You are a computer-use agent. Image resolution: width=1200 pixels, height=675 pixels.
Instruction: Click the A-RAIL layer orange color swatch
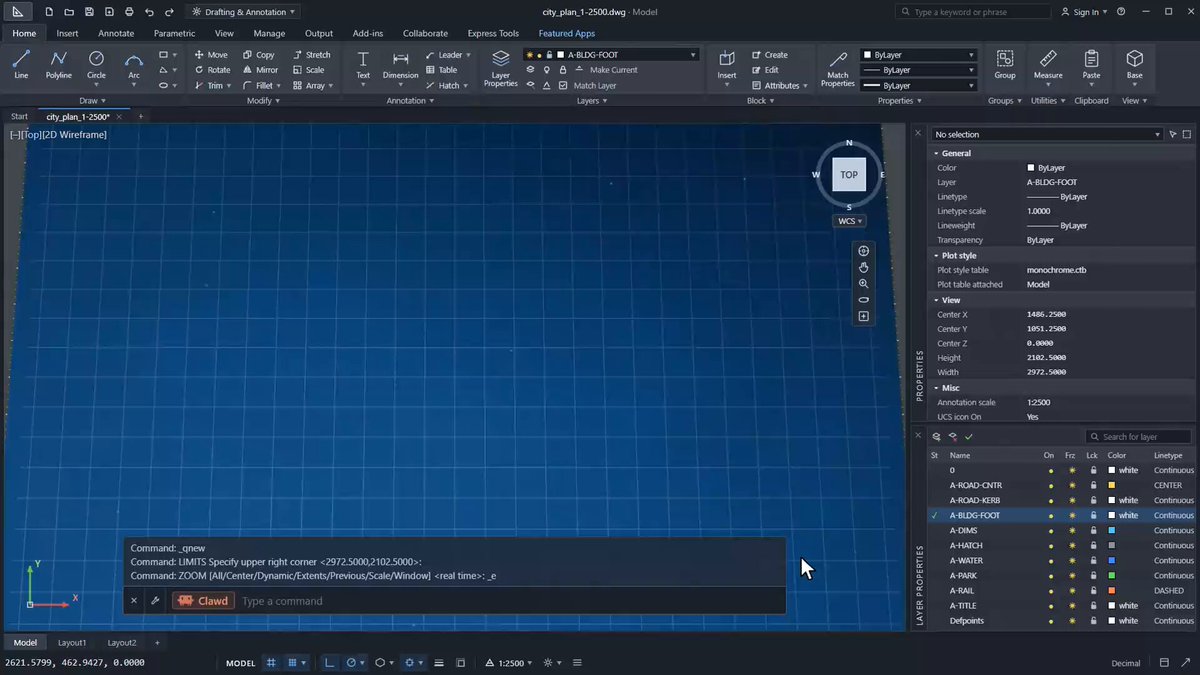[x=1112, y=591]
